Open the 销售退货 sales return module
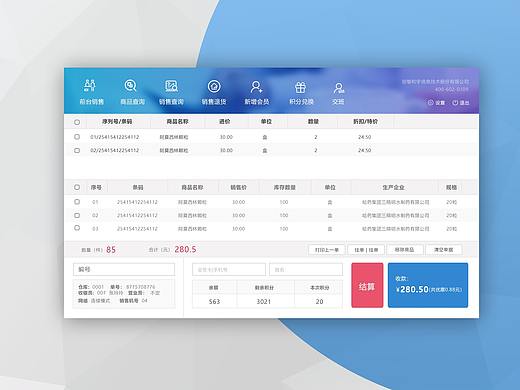 (x=214, y=92)
